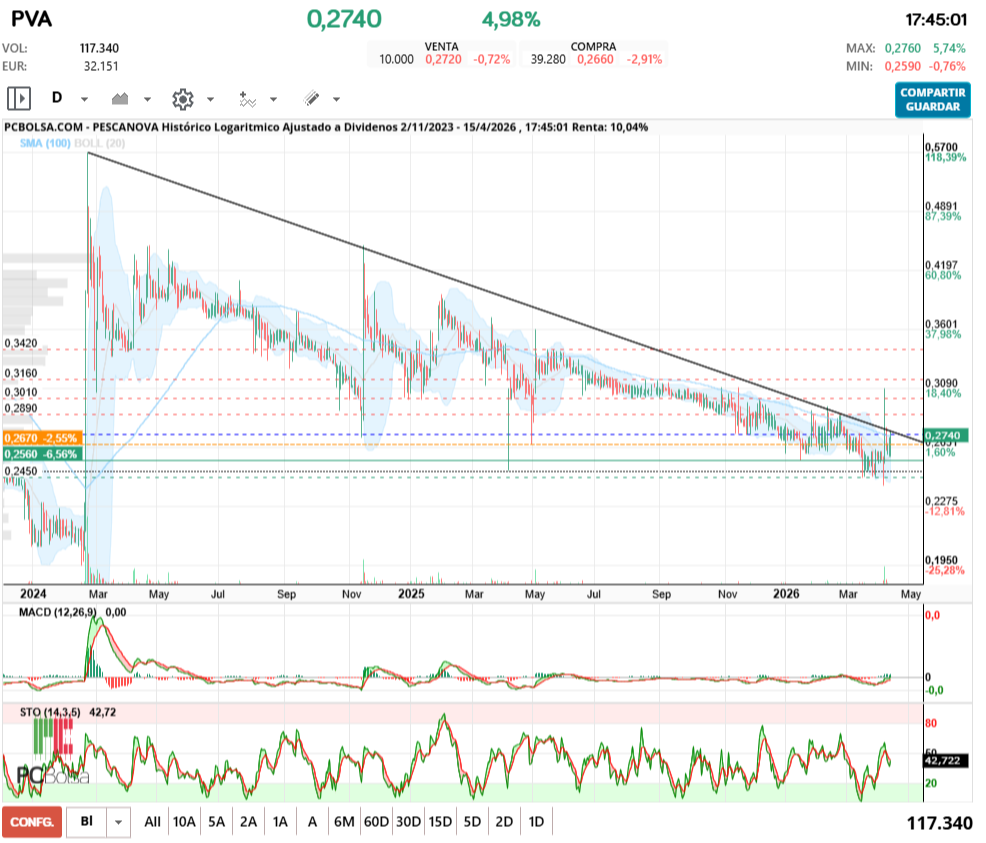Select the 2D time range
The image size is (986, 843).
coord(504,822)
